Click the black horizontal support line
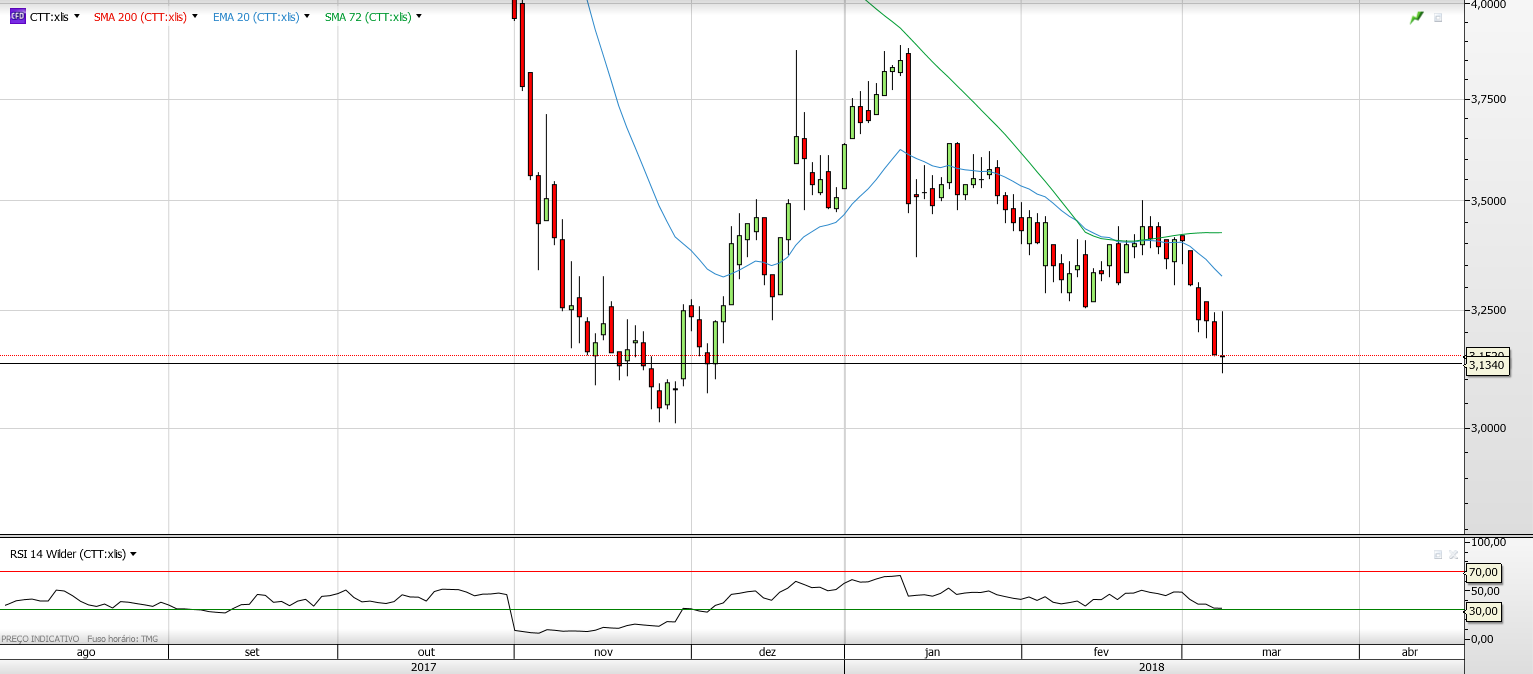The image size is (1533, 674). pyautogui.click(x=732, y=363)
